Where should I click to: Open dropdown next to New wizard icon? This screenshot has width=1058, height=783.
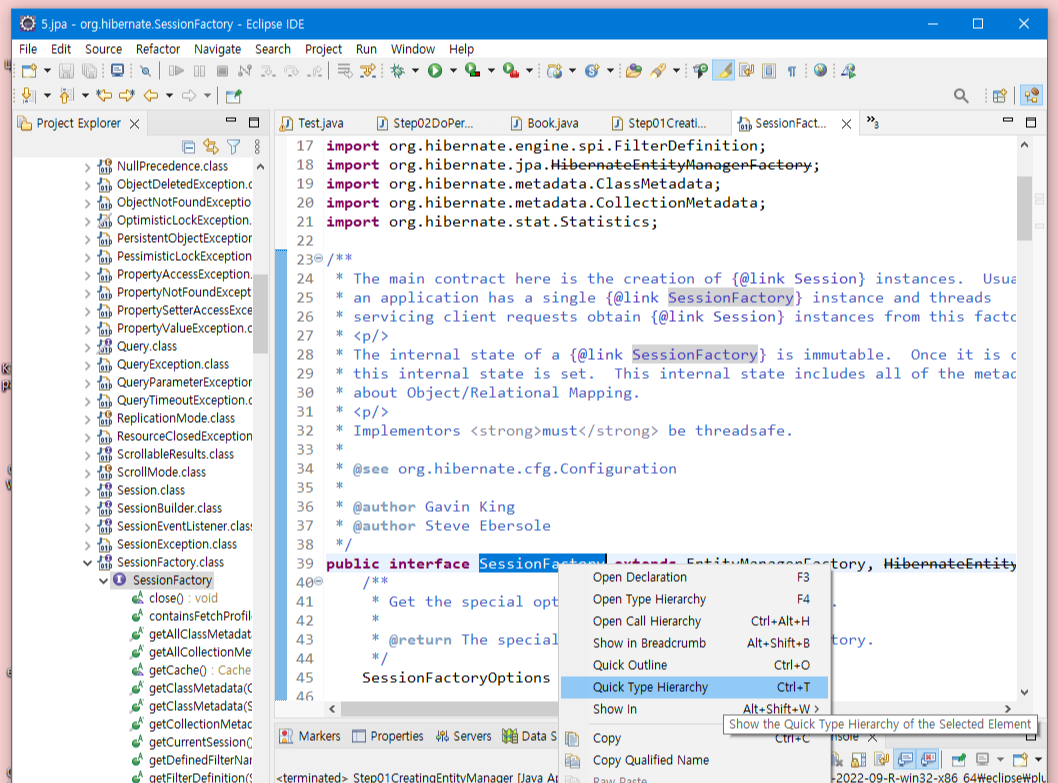pyautogui.click(x=47, y=71)
